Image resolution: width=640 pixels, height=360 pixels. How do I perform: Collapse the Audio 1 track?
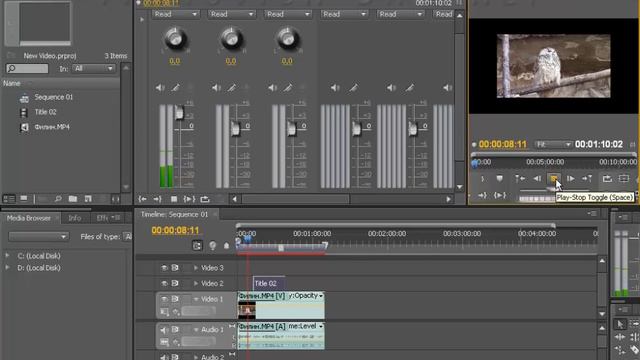196,329
